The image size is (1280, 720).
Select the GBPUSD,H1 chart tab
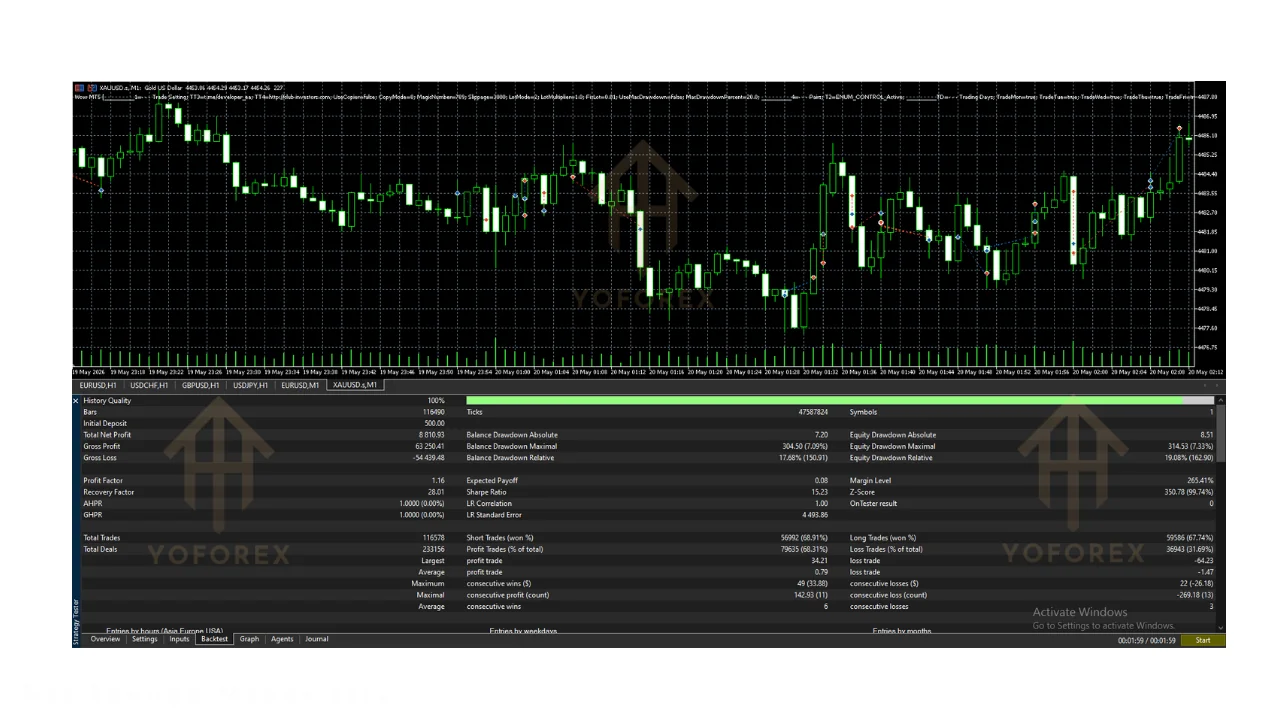(201, 385)
